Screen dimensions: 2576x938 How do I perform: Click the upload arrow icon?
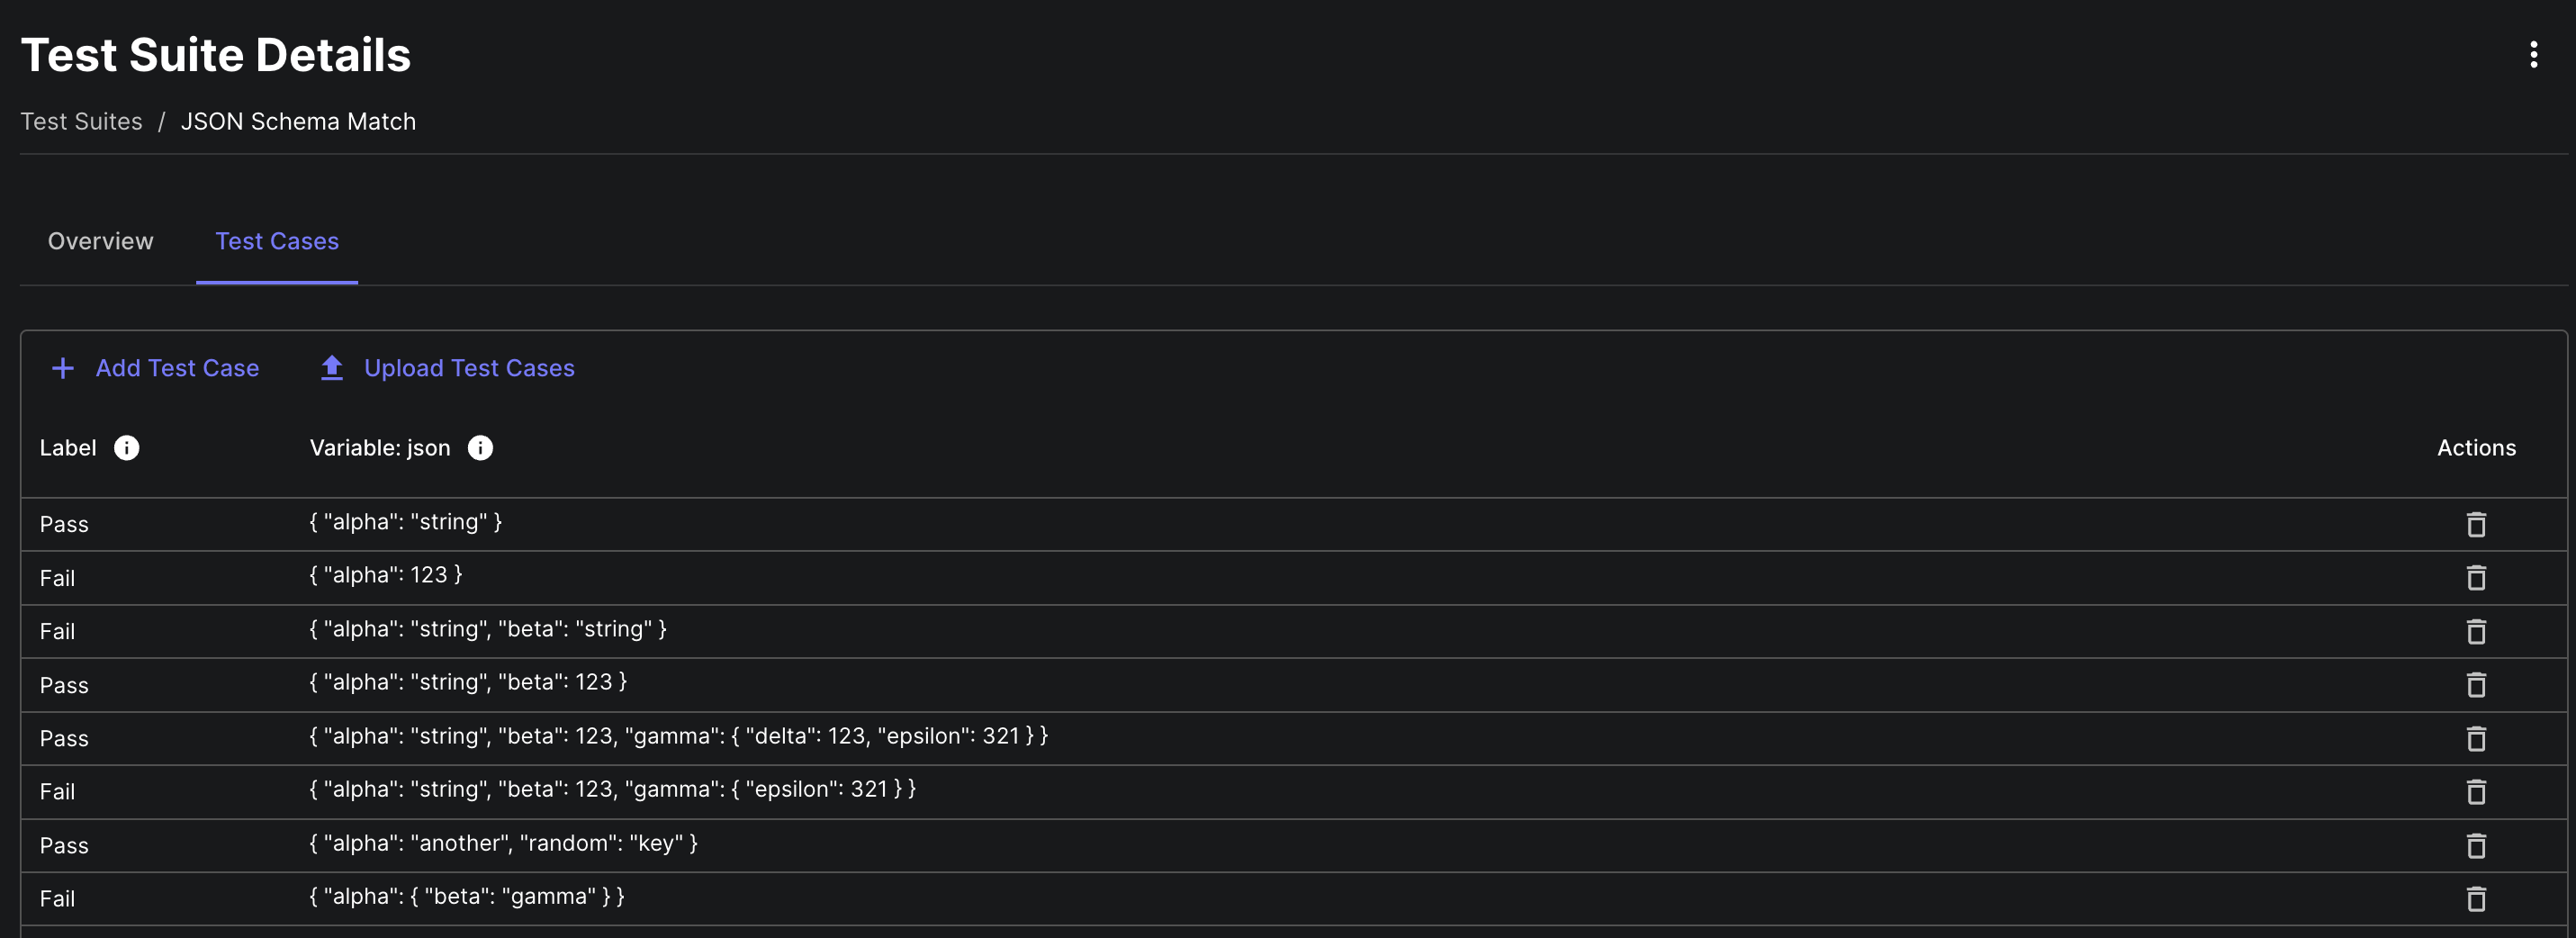(331, 368)
